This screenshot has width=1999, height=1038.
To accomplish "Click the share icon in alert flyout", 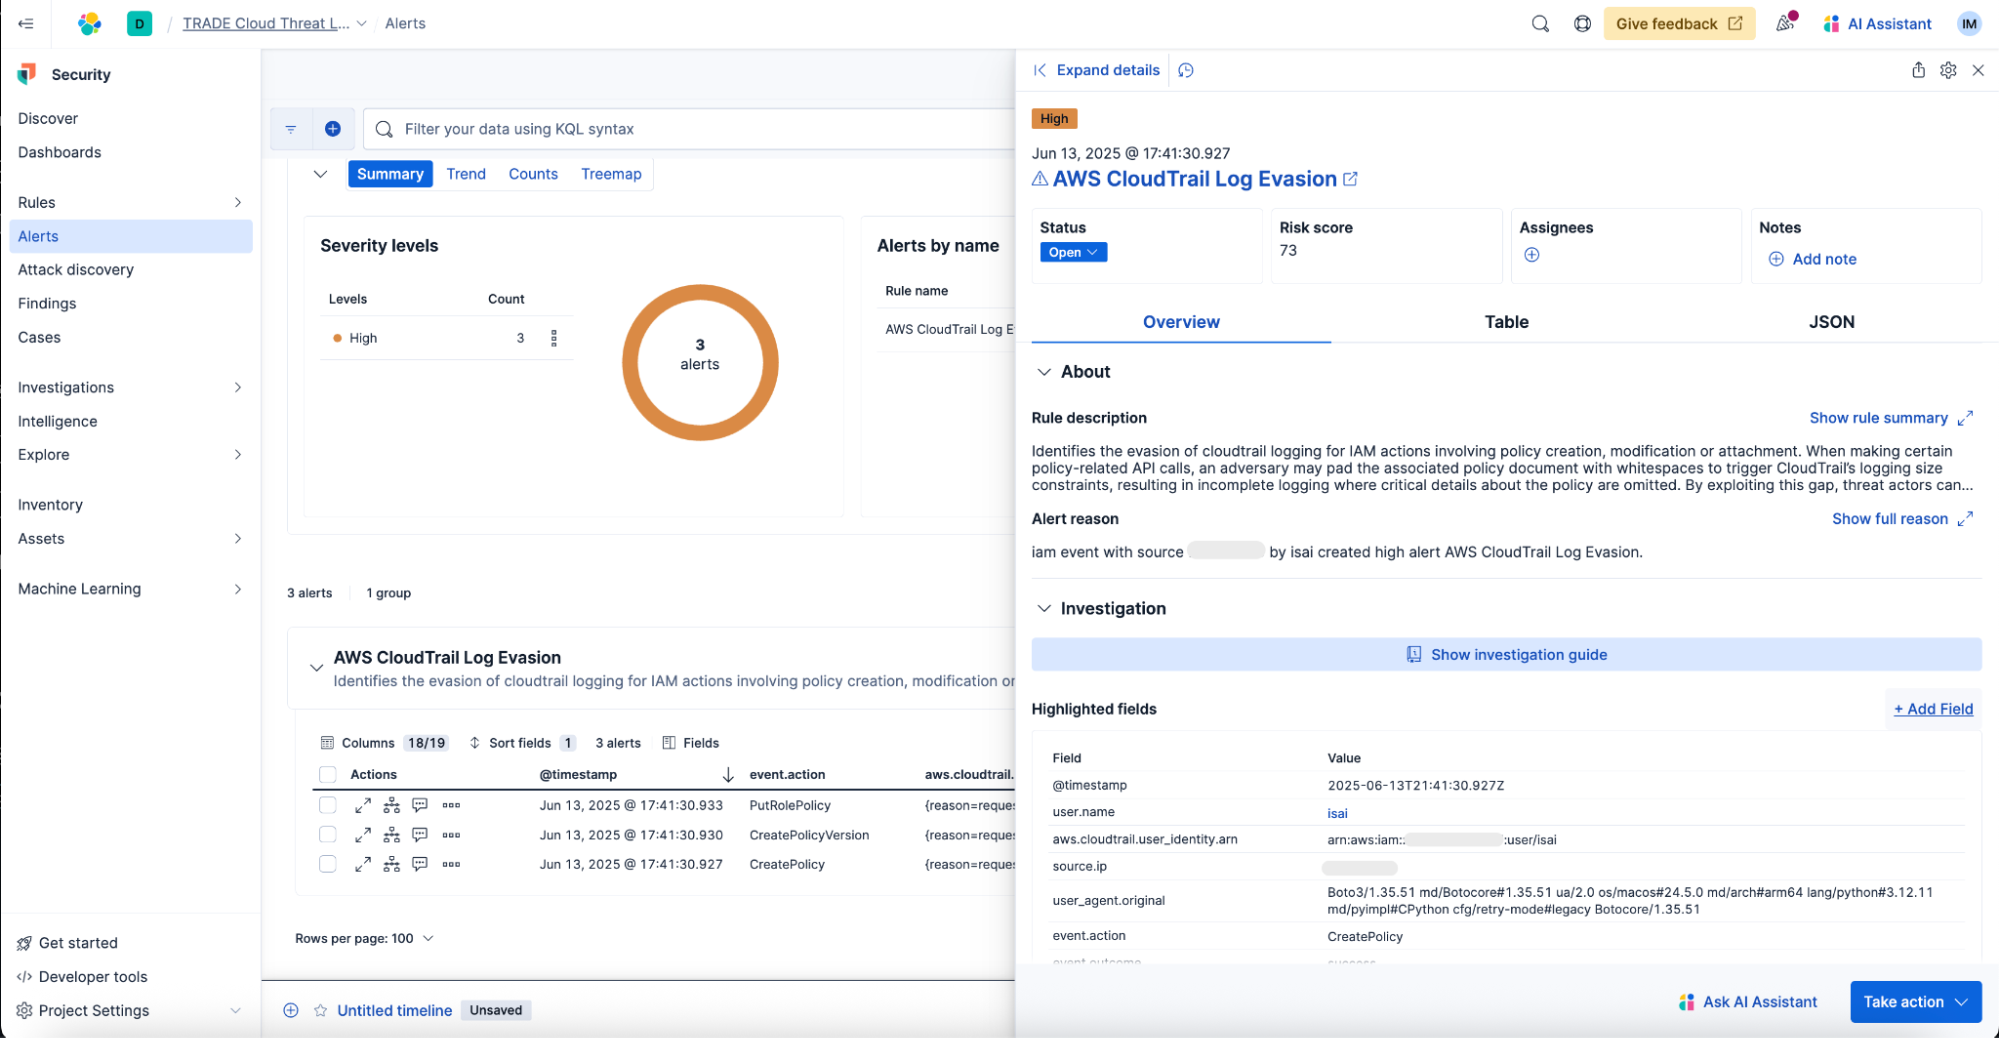I will [1918, 70].
